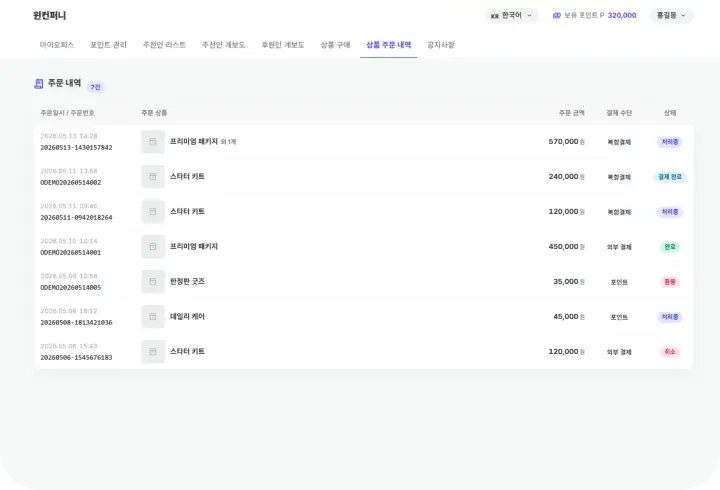Click the 결제 수단 column header
The height and width of the screenshot is (490, 720).
point(619,113)
